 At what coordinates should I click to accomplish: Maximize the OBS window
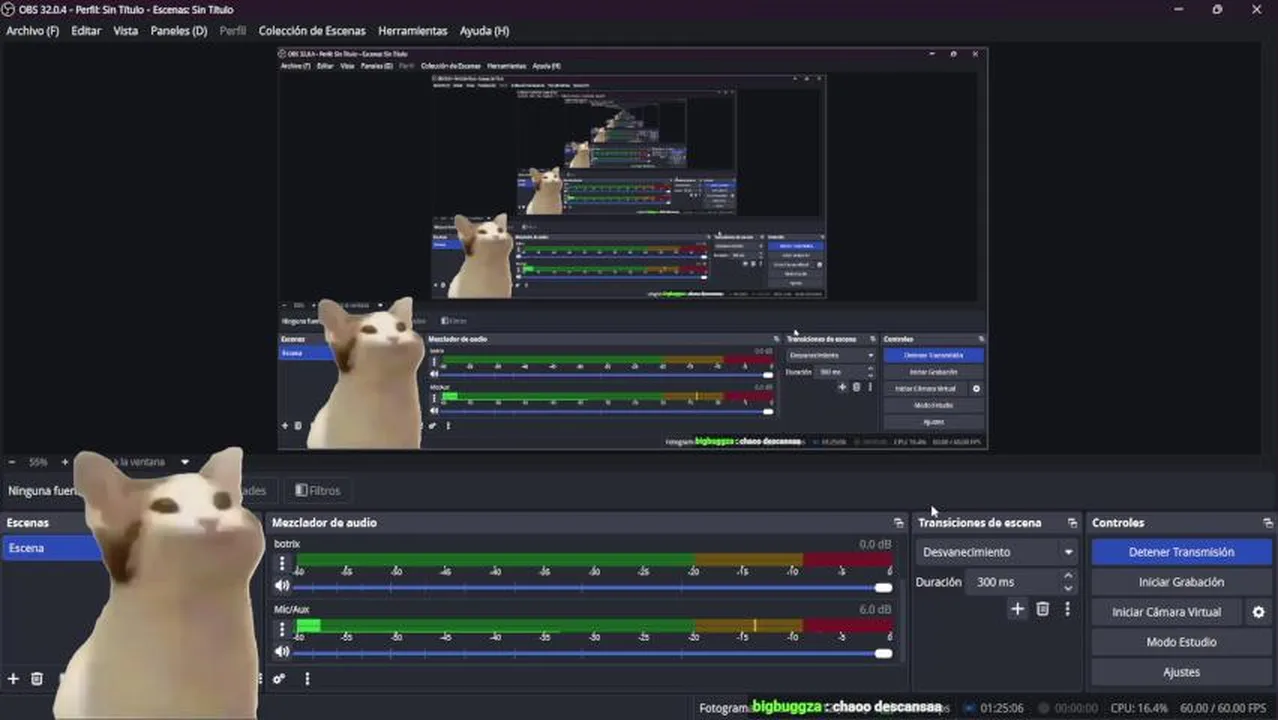pos(1217,9)
